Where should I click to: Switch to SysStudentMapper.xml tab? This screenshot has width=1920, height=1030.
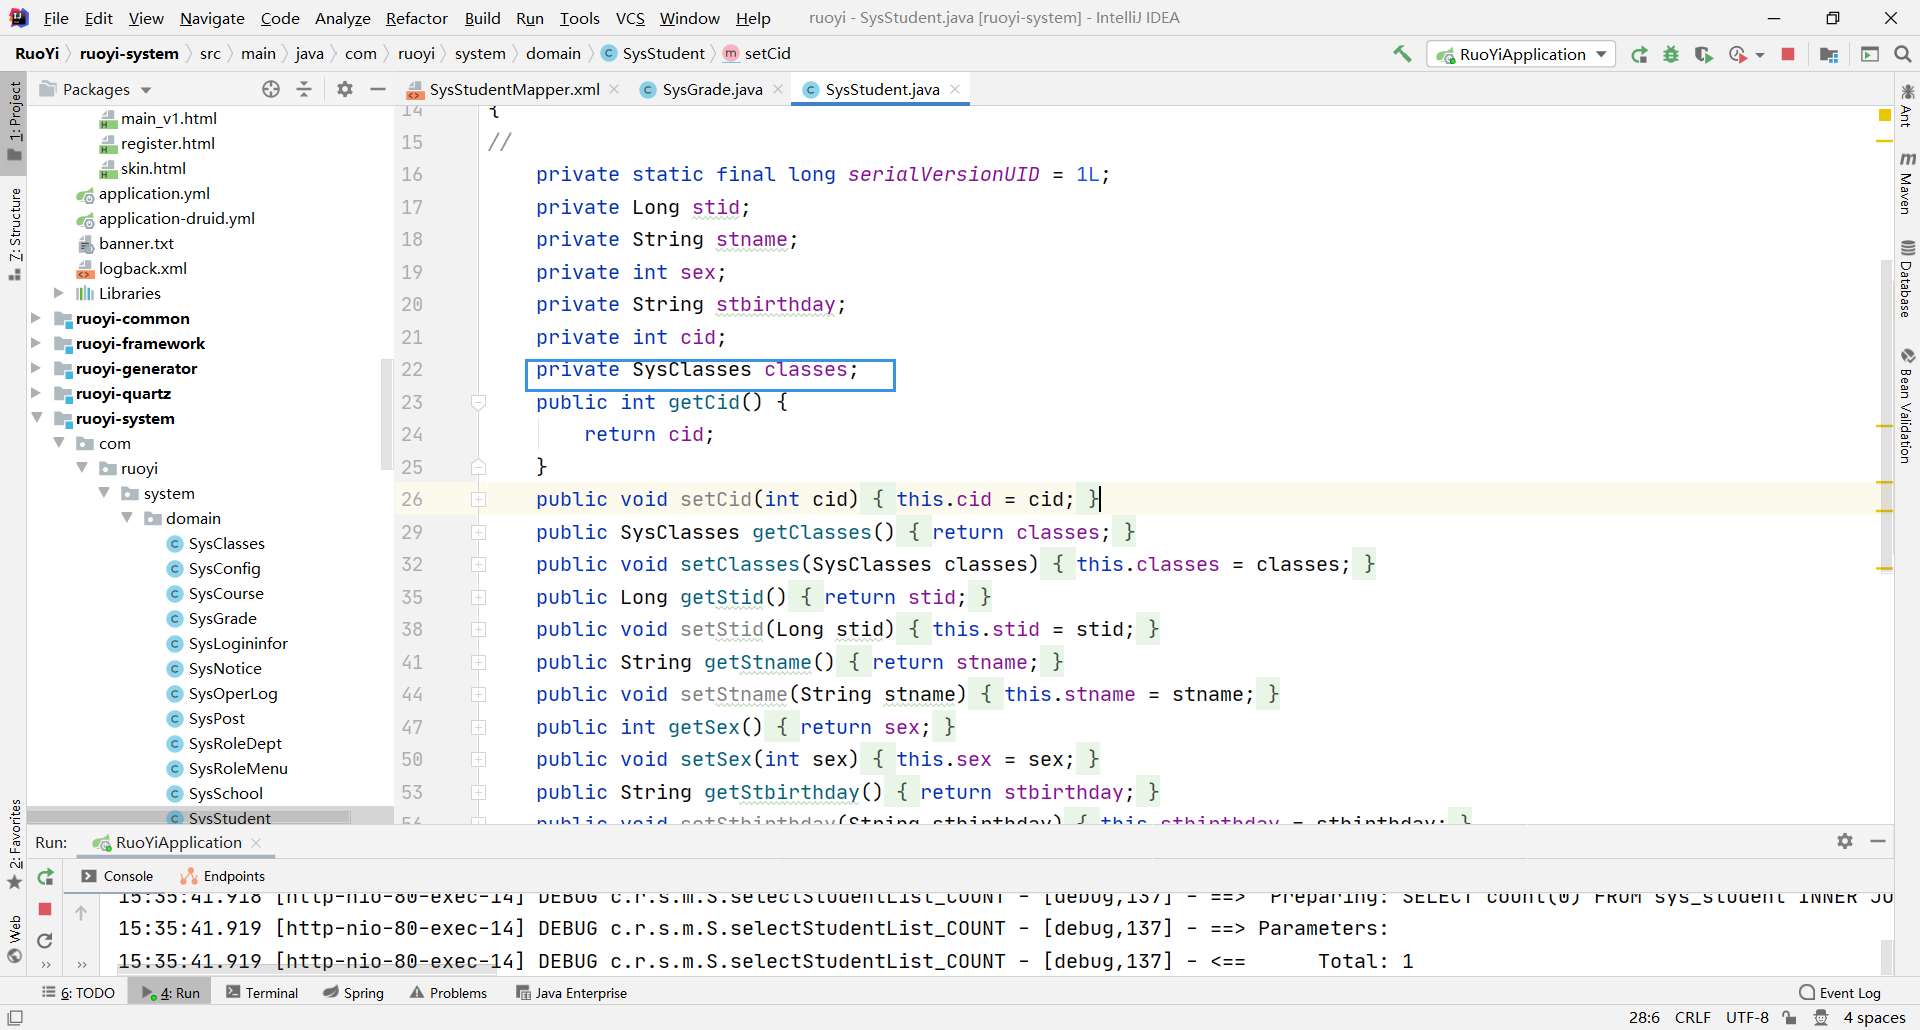click(x=514, y=90)
